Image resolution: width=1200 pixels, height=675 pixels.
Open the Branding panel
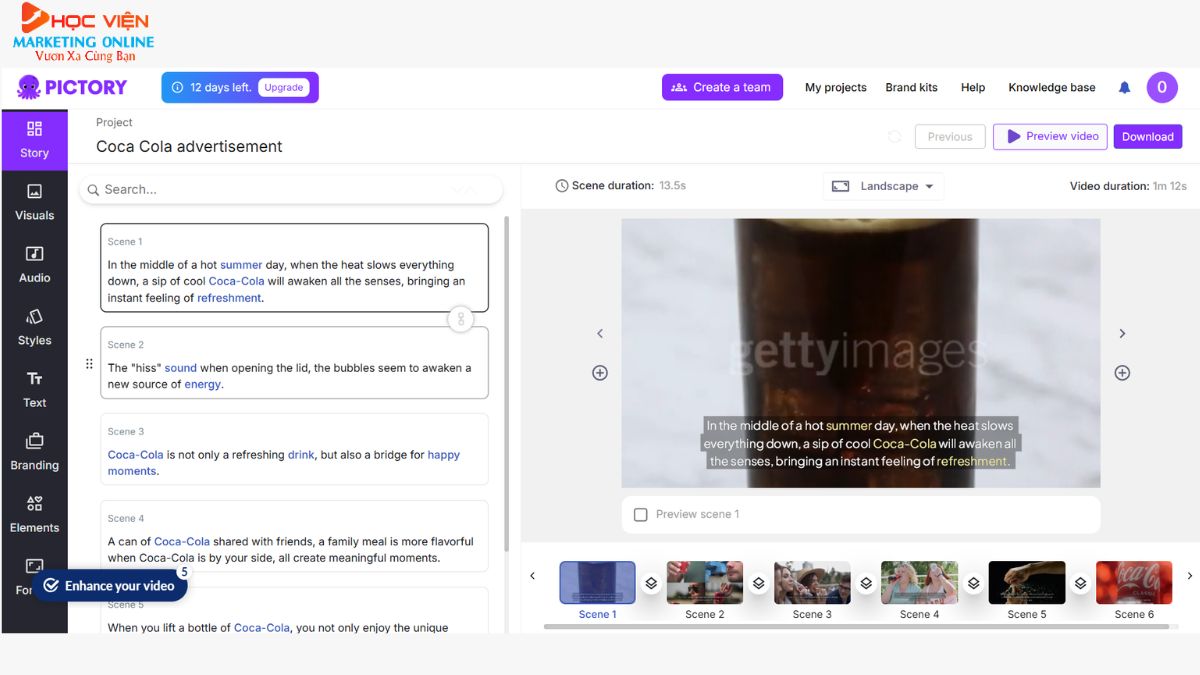[x=34, y=452]
